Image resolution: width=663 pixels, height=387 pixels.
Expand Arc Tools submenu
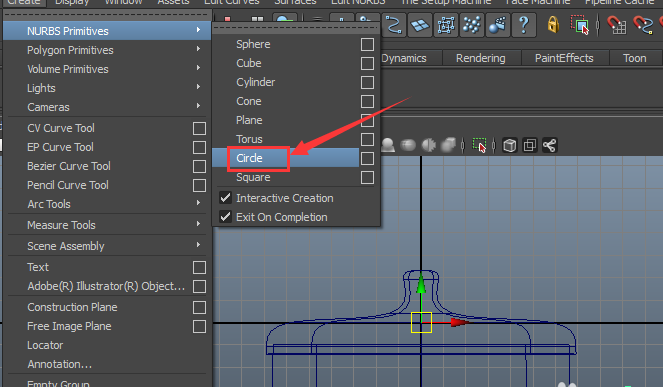107,204
